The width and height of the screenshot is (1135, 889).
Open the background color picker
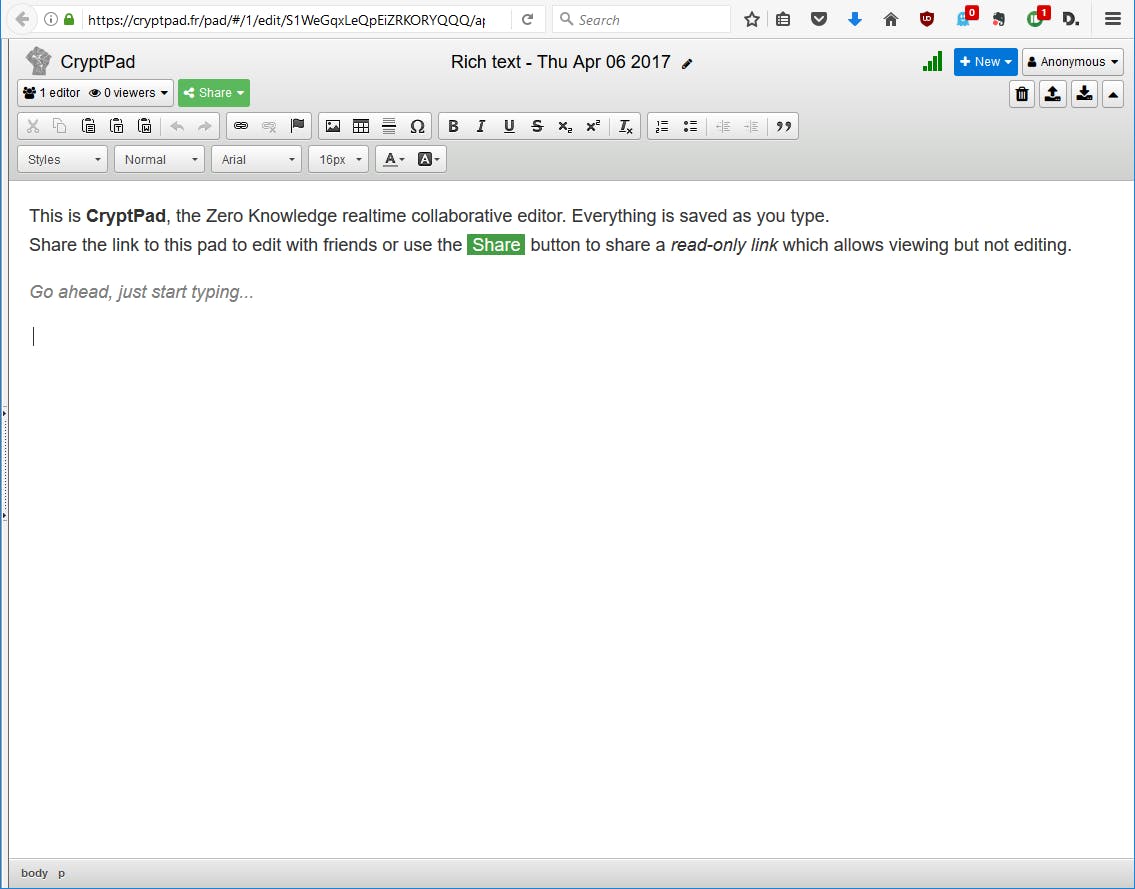[x=429, y=159]
